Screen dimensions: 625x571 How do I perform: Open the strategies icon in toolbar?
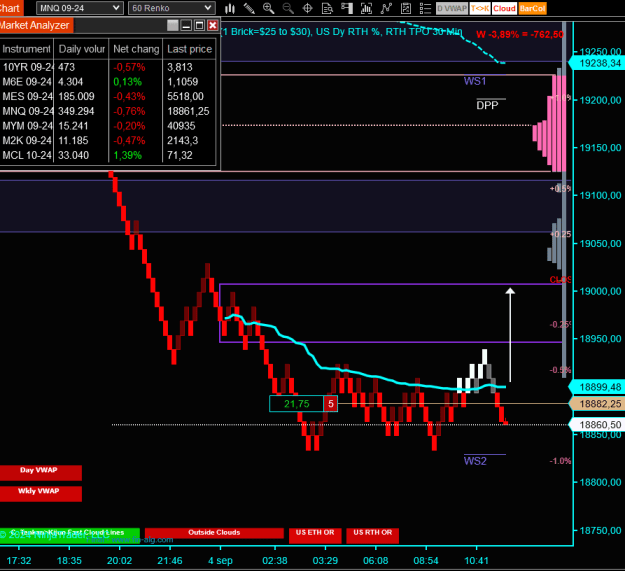pyautogui.click(x=405, y=8)
